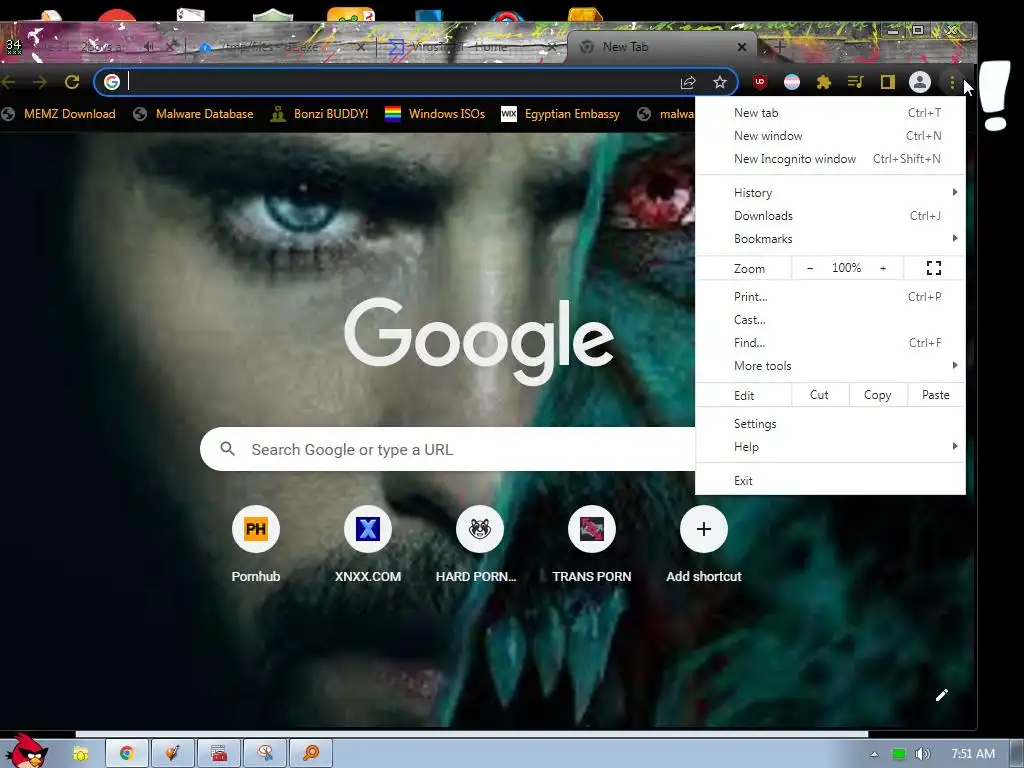The image size is (1024, 768).
Task: Increase zoom with the plus button
Action: point(883,268)
